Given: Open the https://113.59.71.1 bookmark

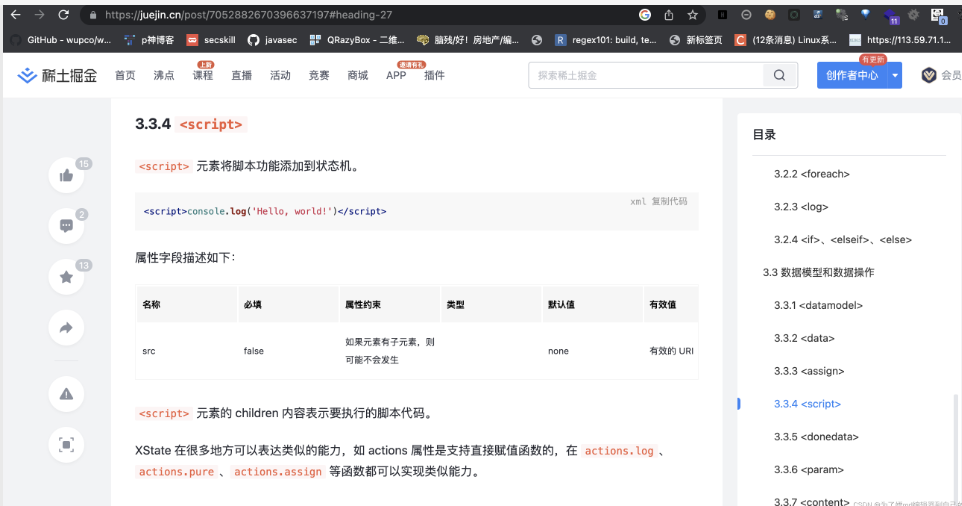Looking at the screenshot, I should (900, 40).
